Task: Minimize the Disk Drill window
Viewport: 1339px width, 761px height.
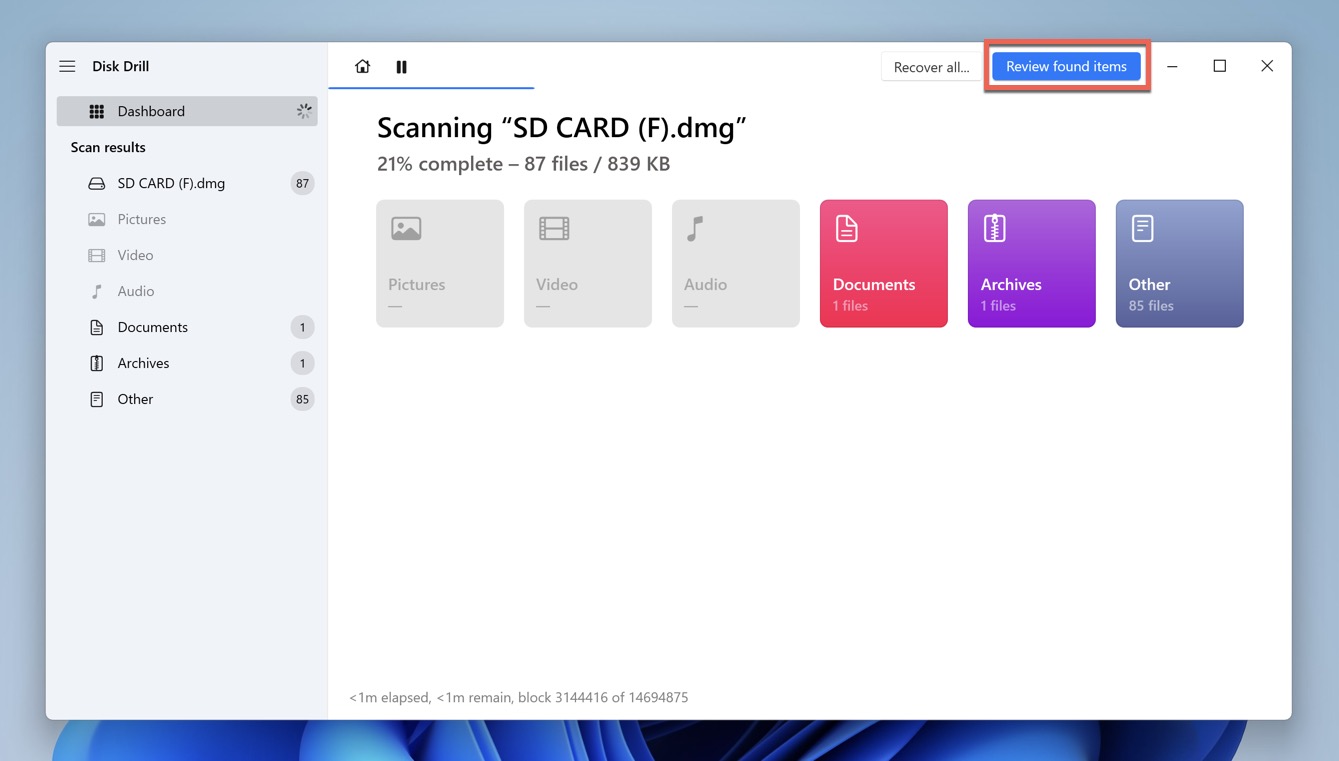Action: (1172, 66)
